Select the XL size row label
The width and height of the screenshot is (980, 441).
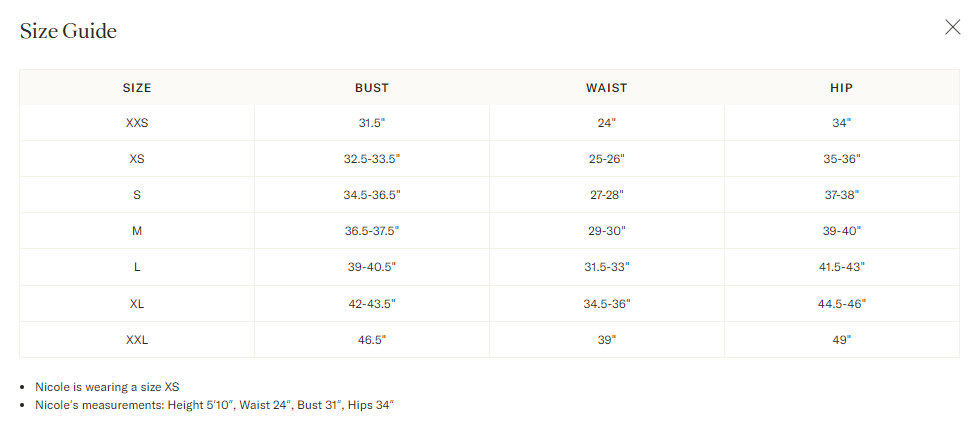137,303
